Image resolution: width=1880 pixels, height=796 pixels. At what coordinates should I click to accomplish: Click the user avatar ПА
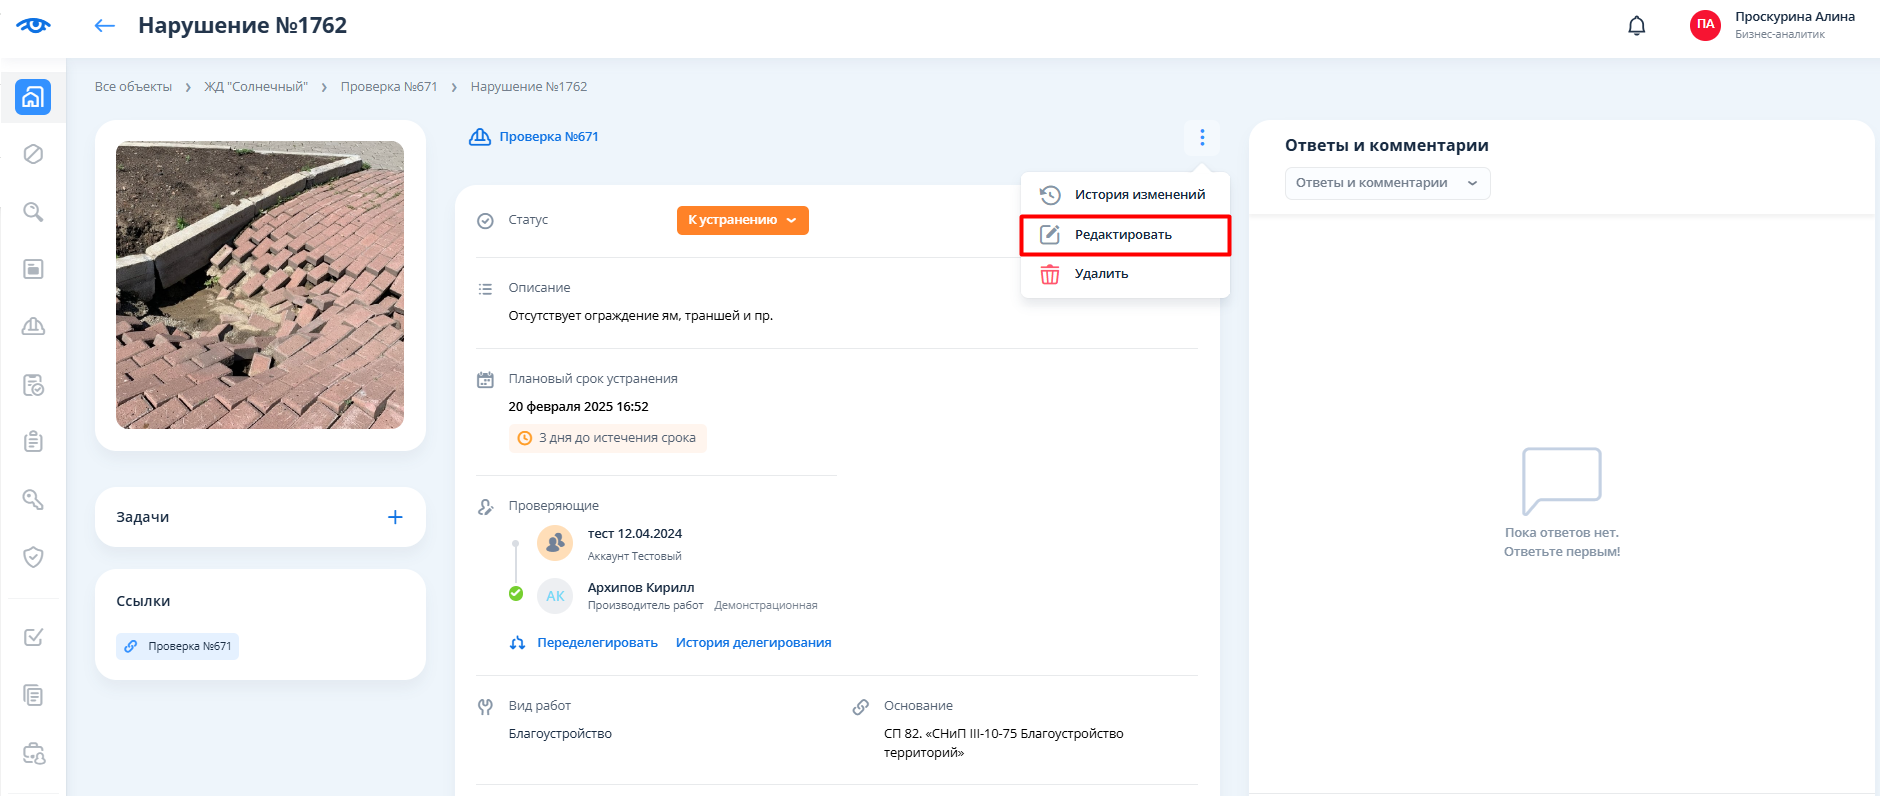click(x=1705, y=25)
